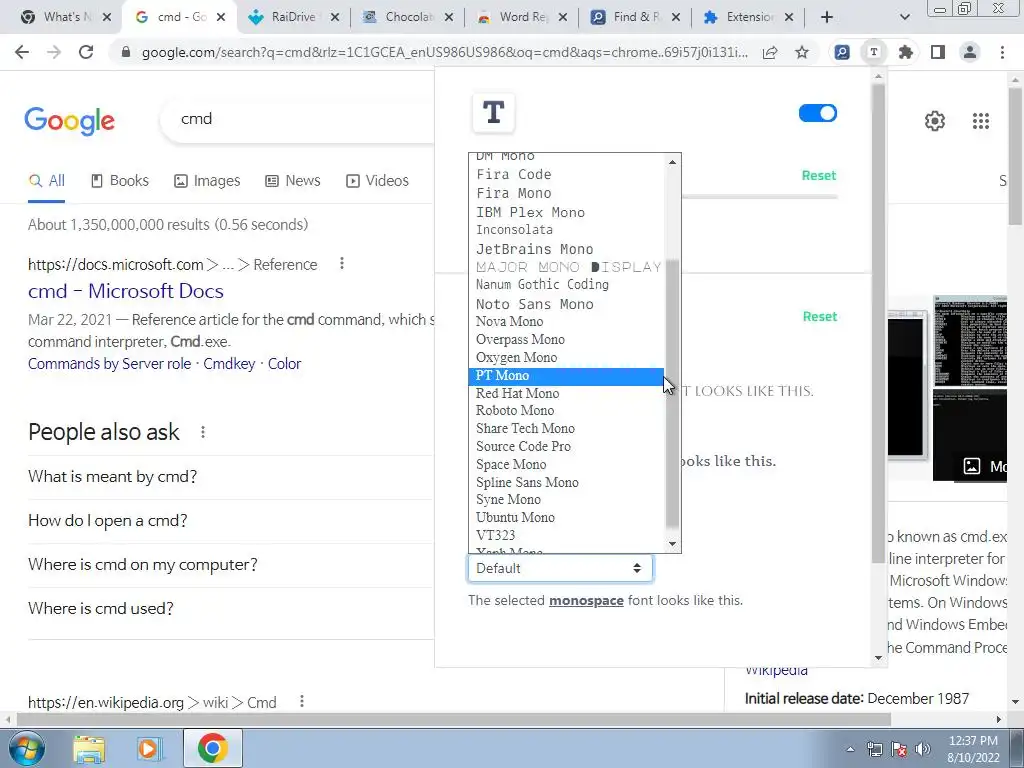This screenshot has width=1024, height=768.
Task: Expand 'What is meant by cmd?' question
Action: [x=231, y=477]
